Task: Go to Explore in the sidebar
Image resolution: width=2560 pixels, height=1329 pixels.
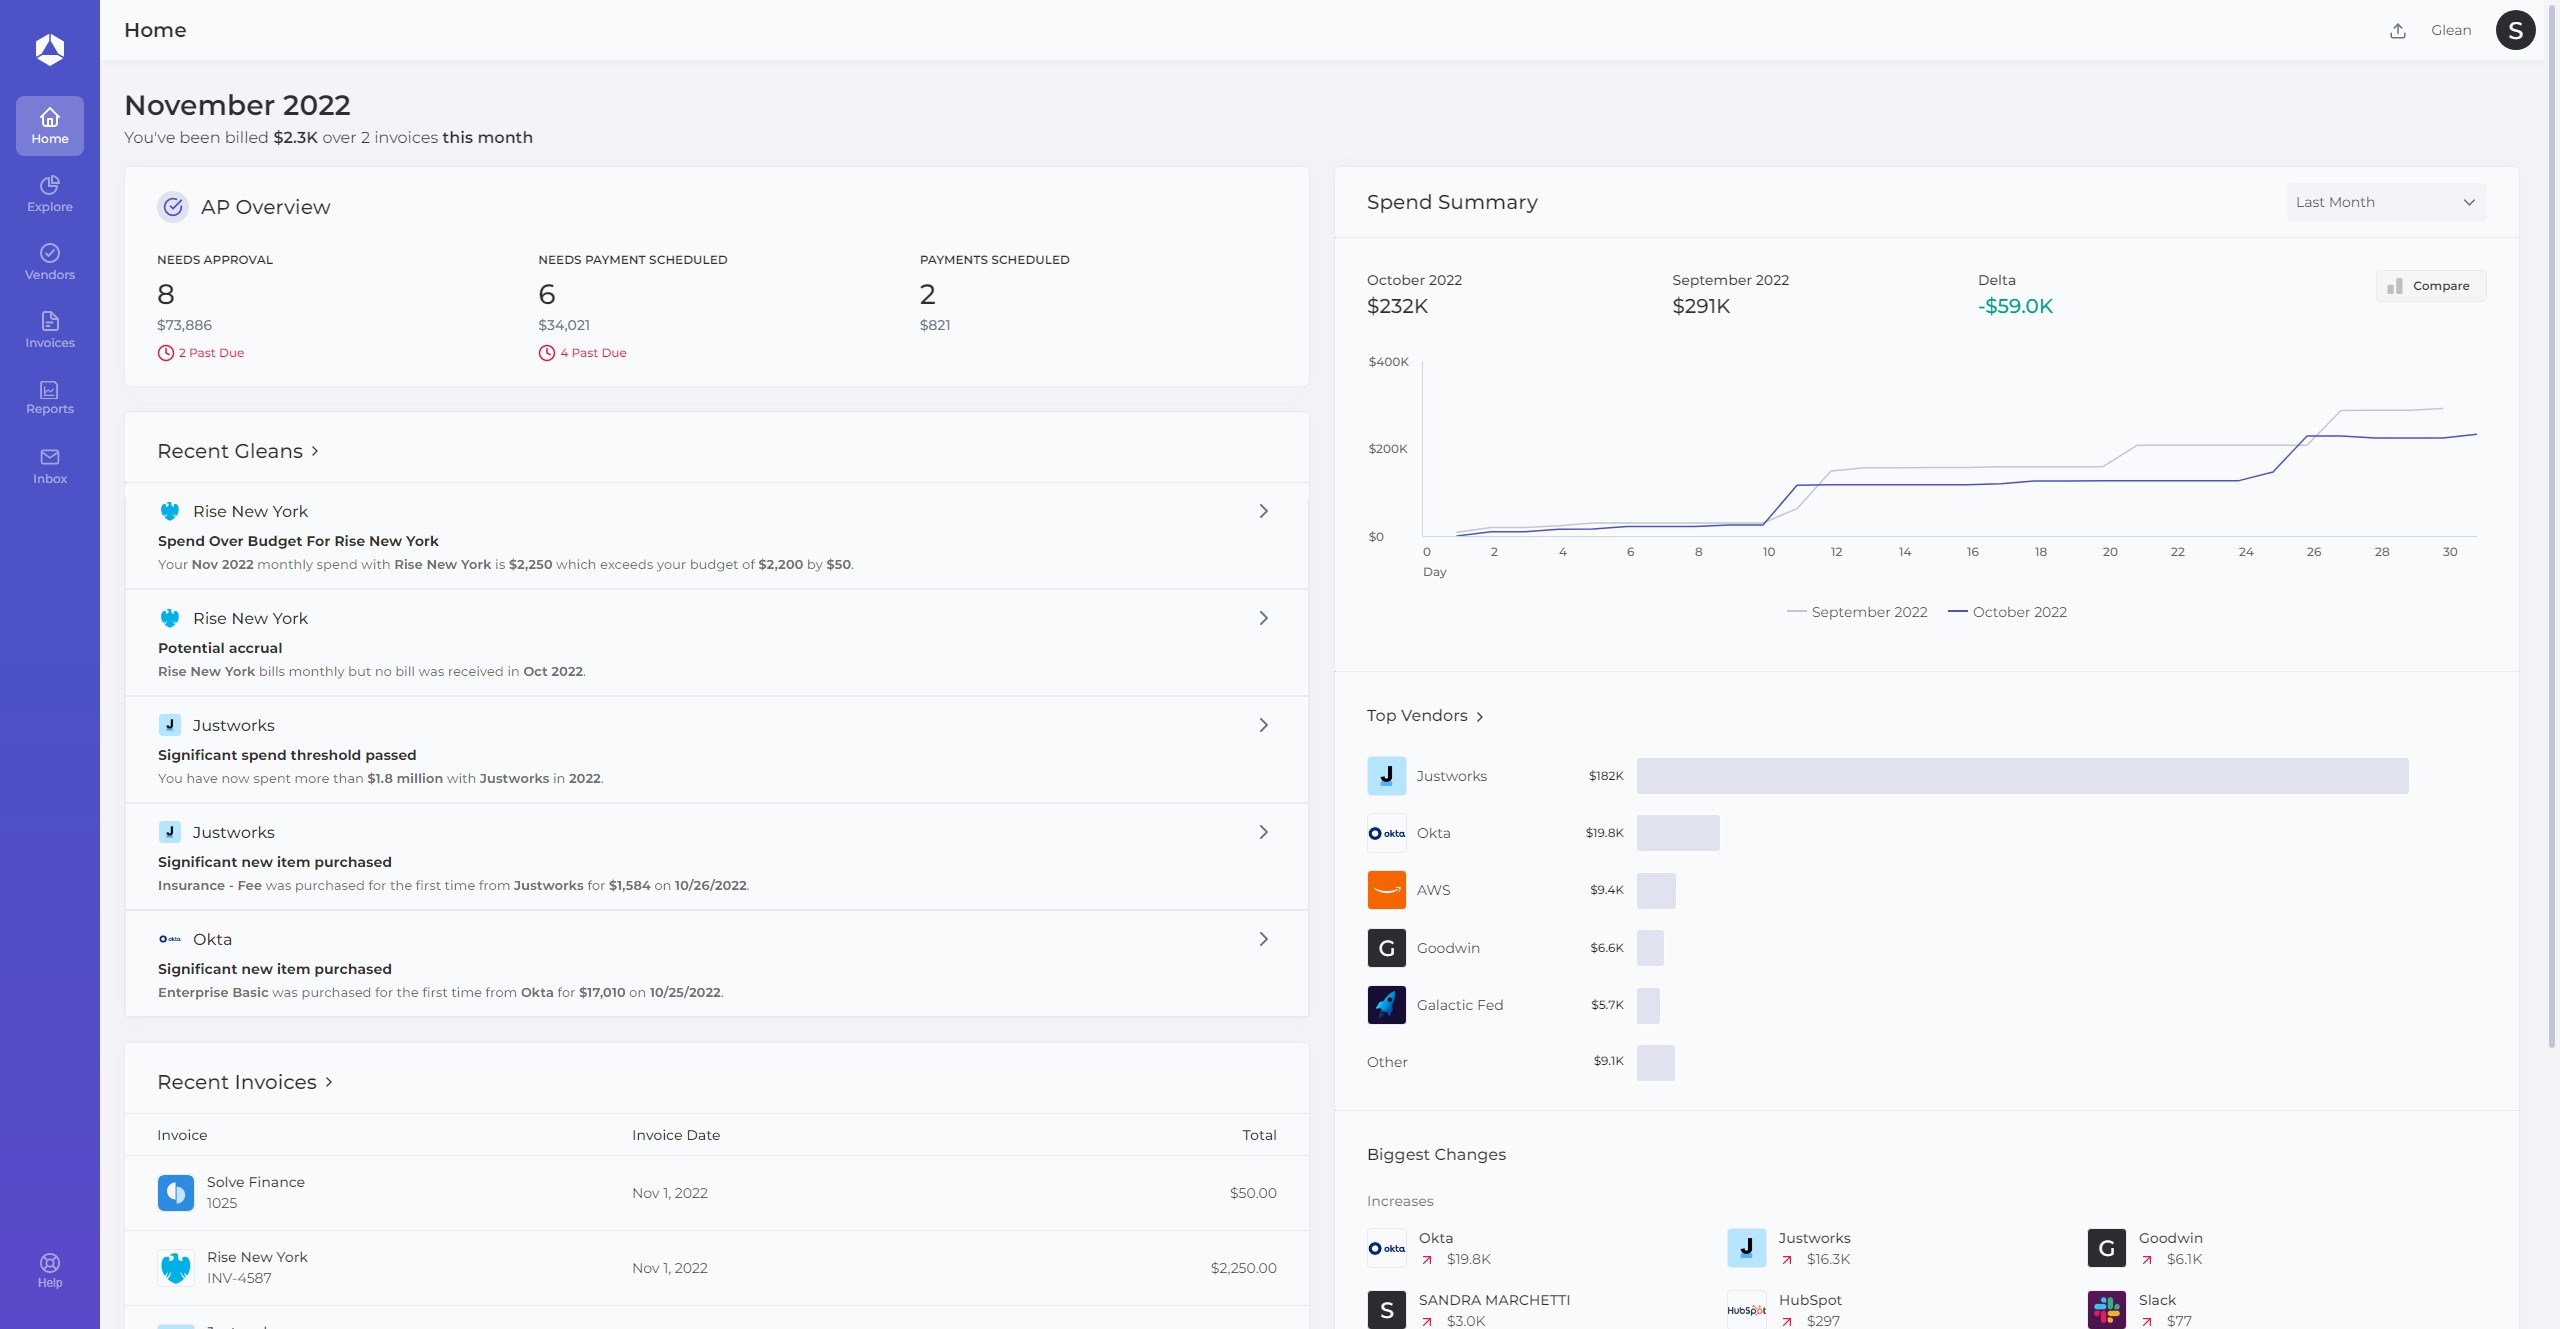Action: (x=50, y=194)
